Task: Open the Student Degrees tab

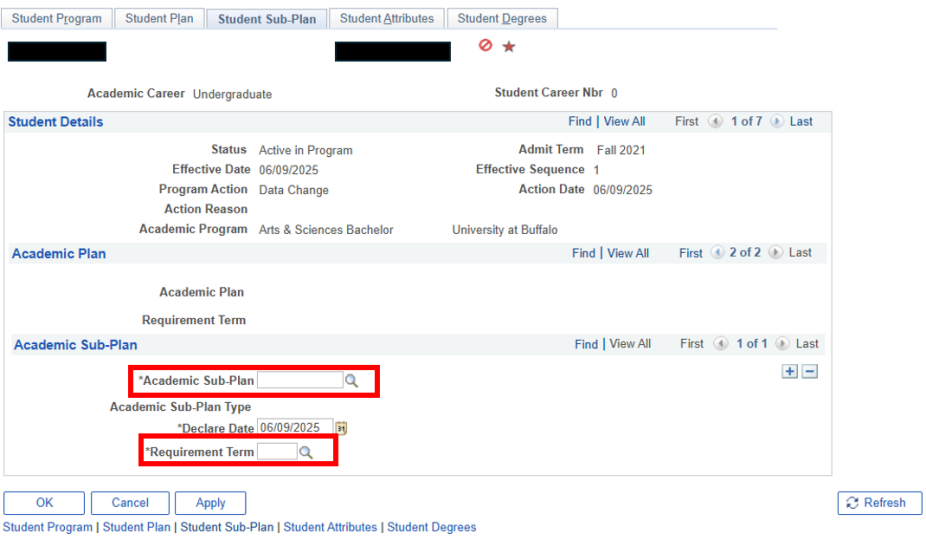Action: pyautogui.click(x=502, y=18)
